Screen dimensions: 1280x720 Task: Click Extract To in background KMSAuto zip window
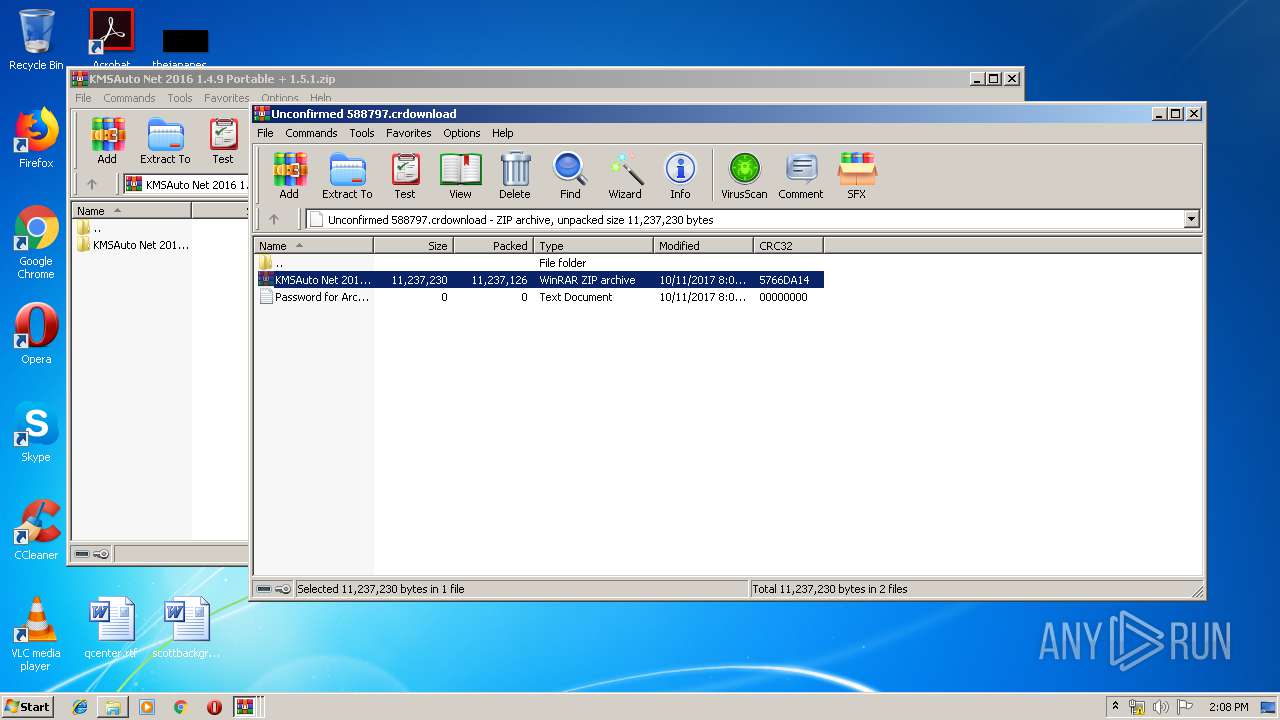point(165,141)
